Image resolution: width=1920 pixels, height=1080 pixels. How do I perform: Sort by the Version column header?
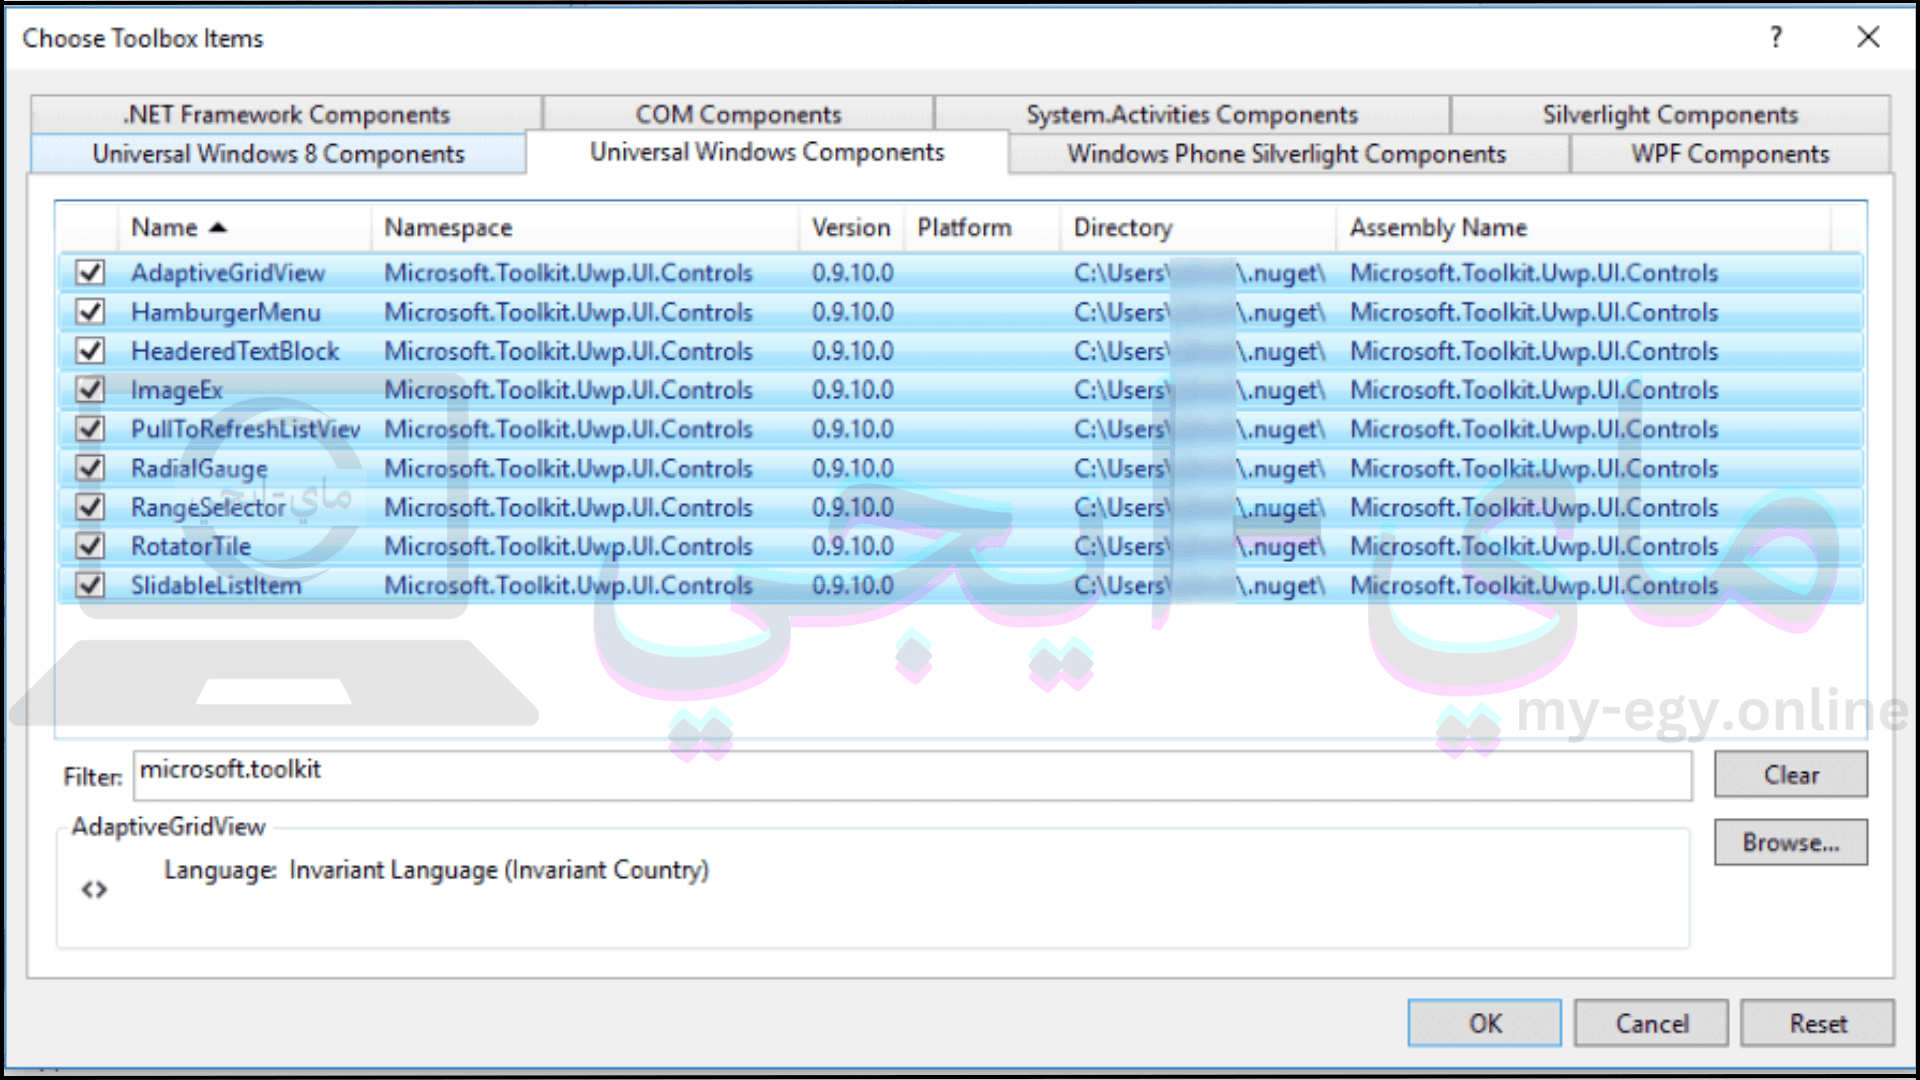(851, 228)
